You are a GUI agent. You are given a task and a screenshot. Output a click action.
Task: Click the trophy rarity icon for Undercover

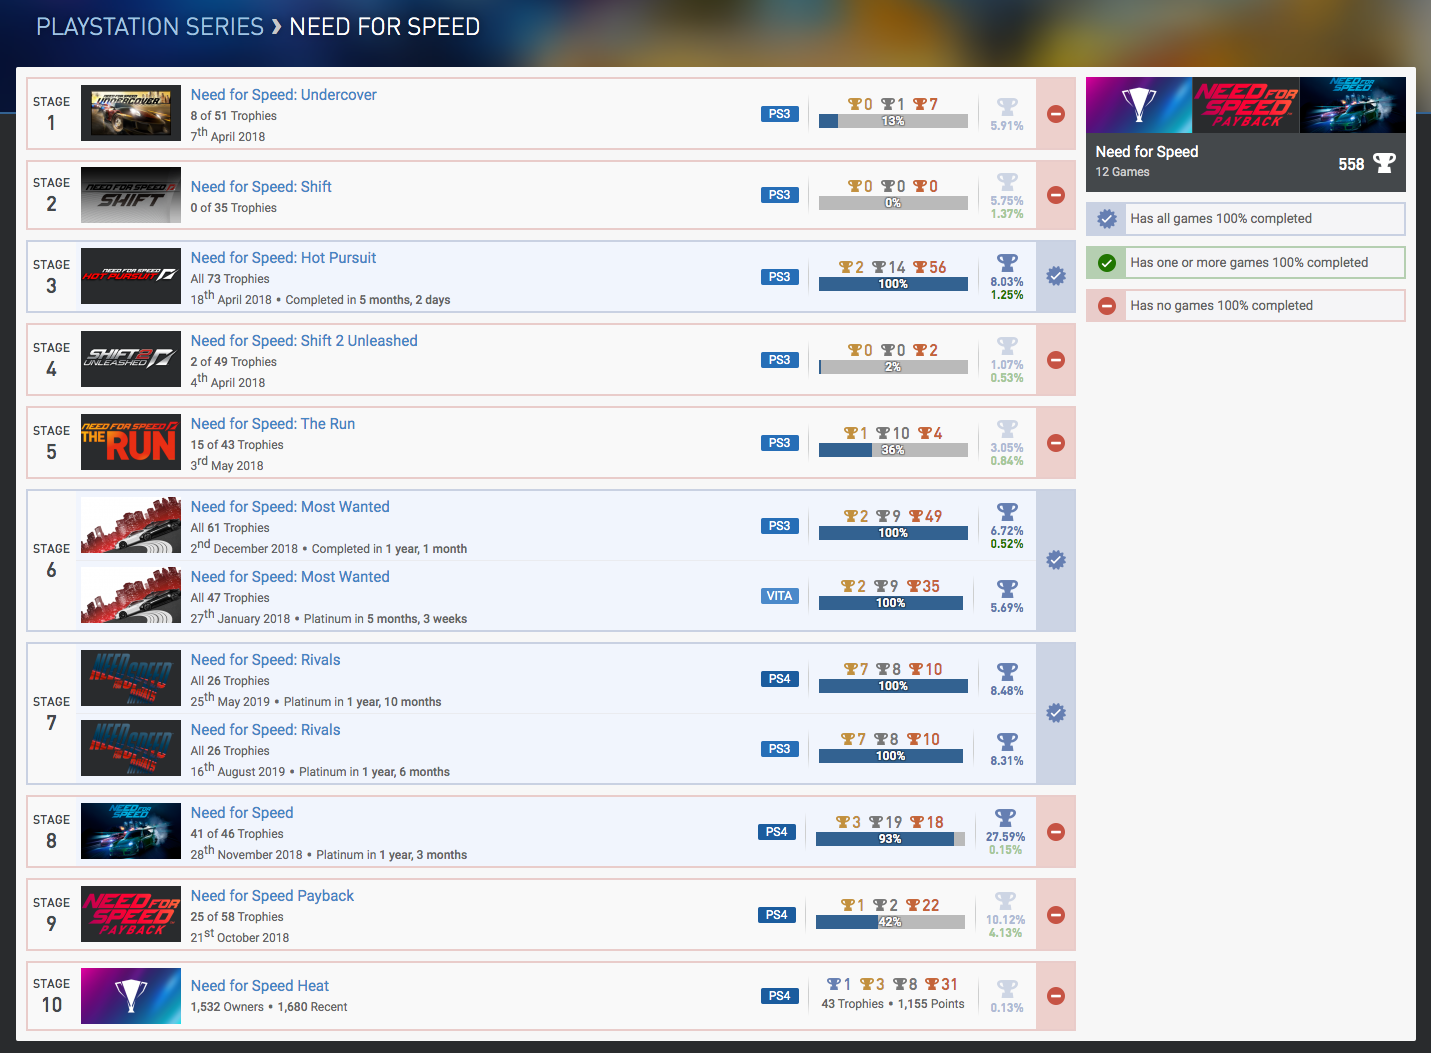1007,107
